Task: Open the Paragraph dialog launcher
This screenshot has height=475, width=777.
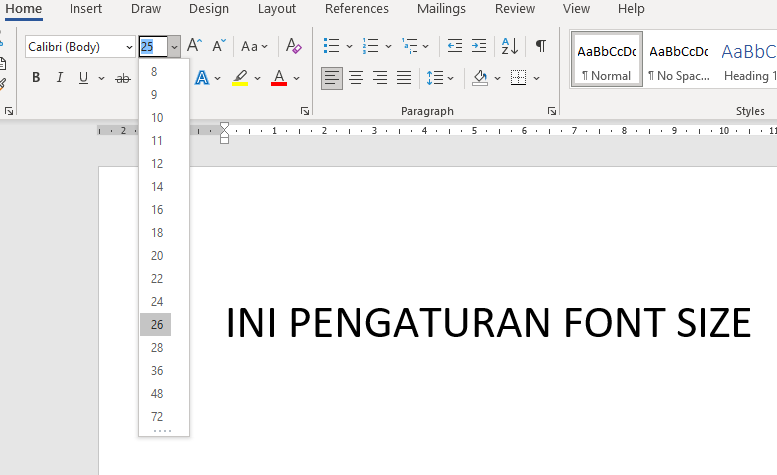Action: click(552, 111)
